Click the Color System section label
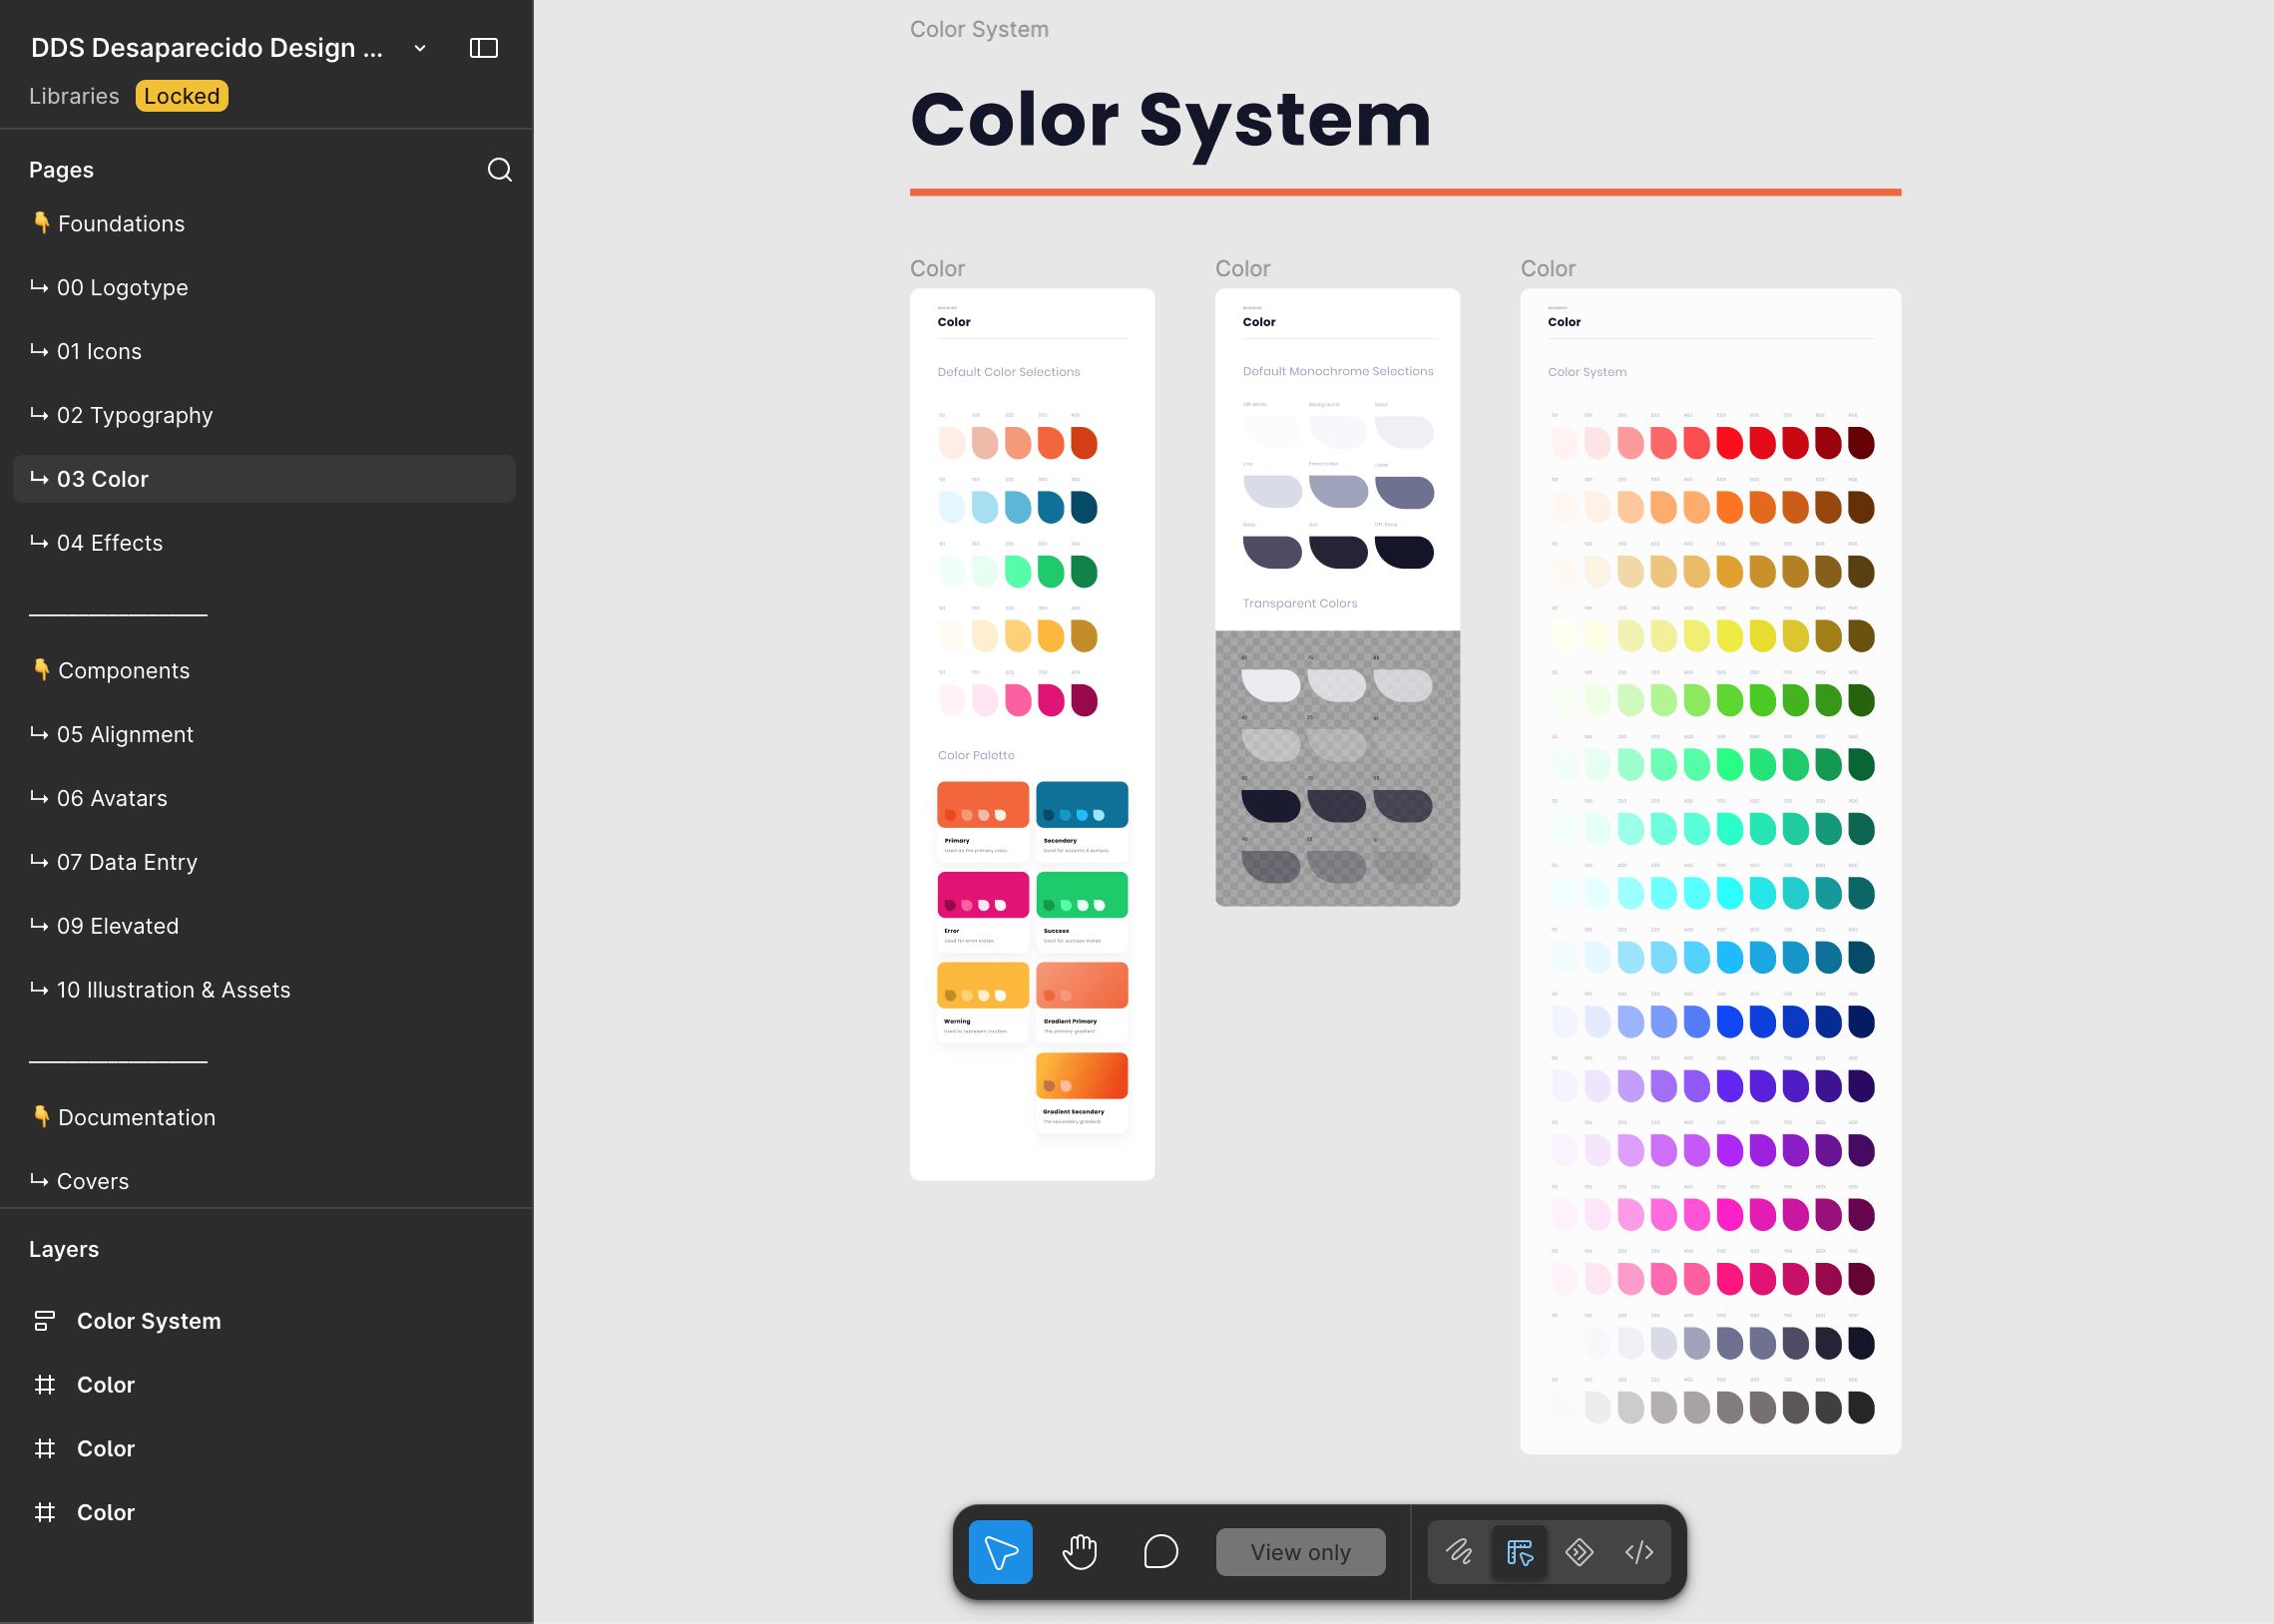2274x1624 pixels. 979,29
